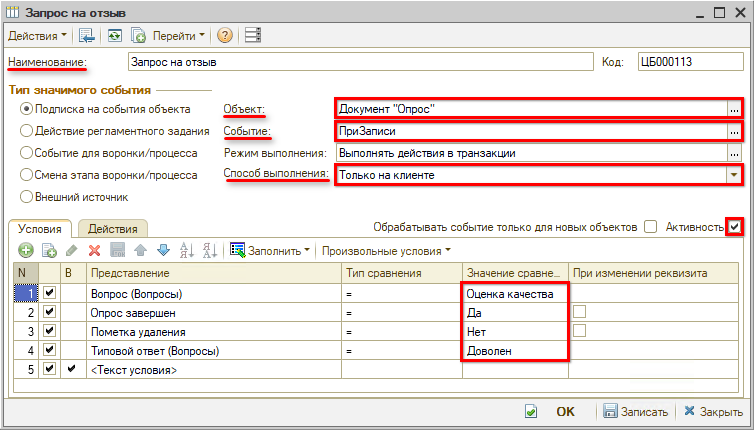
Task: Click the find-in-list icon beside Действия
Action: [87, 36]
